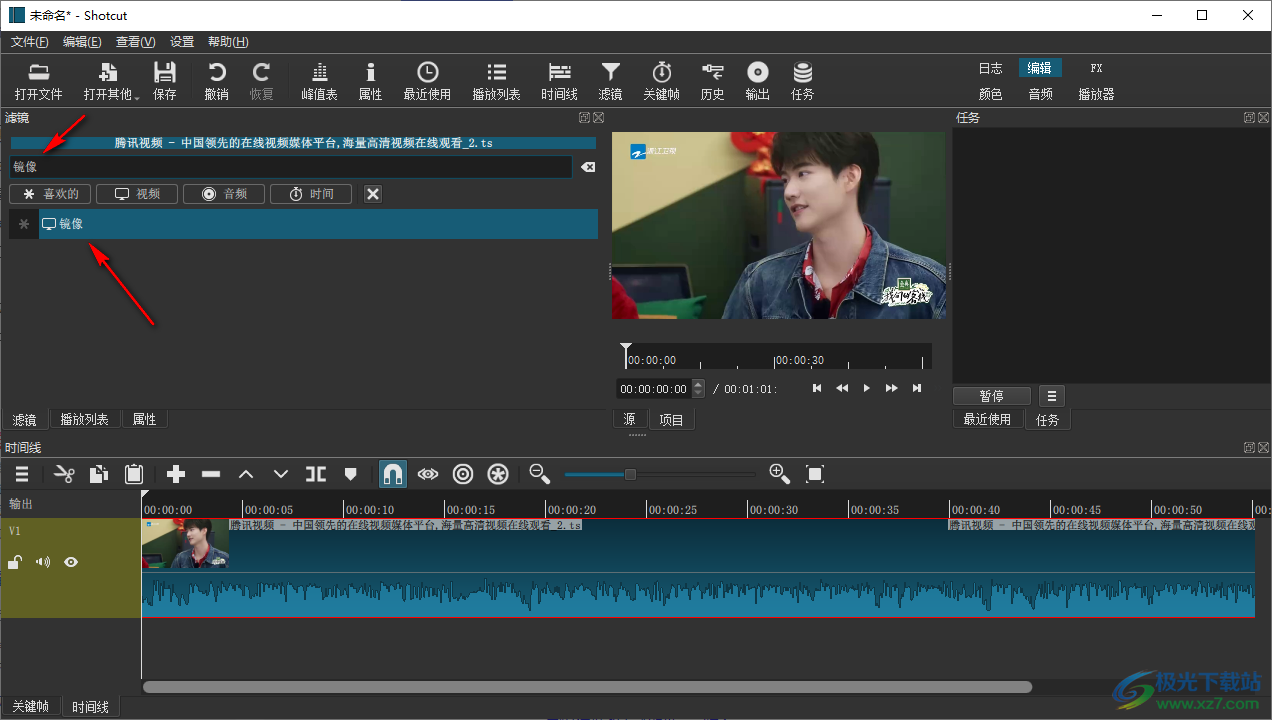Open the History panel from toolbar
Viewport: 1272px width, 720px height.
coord(712,81)
